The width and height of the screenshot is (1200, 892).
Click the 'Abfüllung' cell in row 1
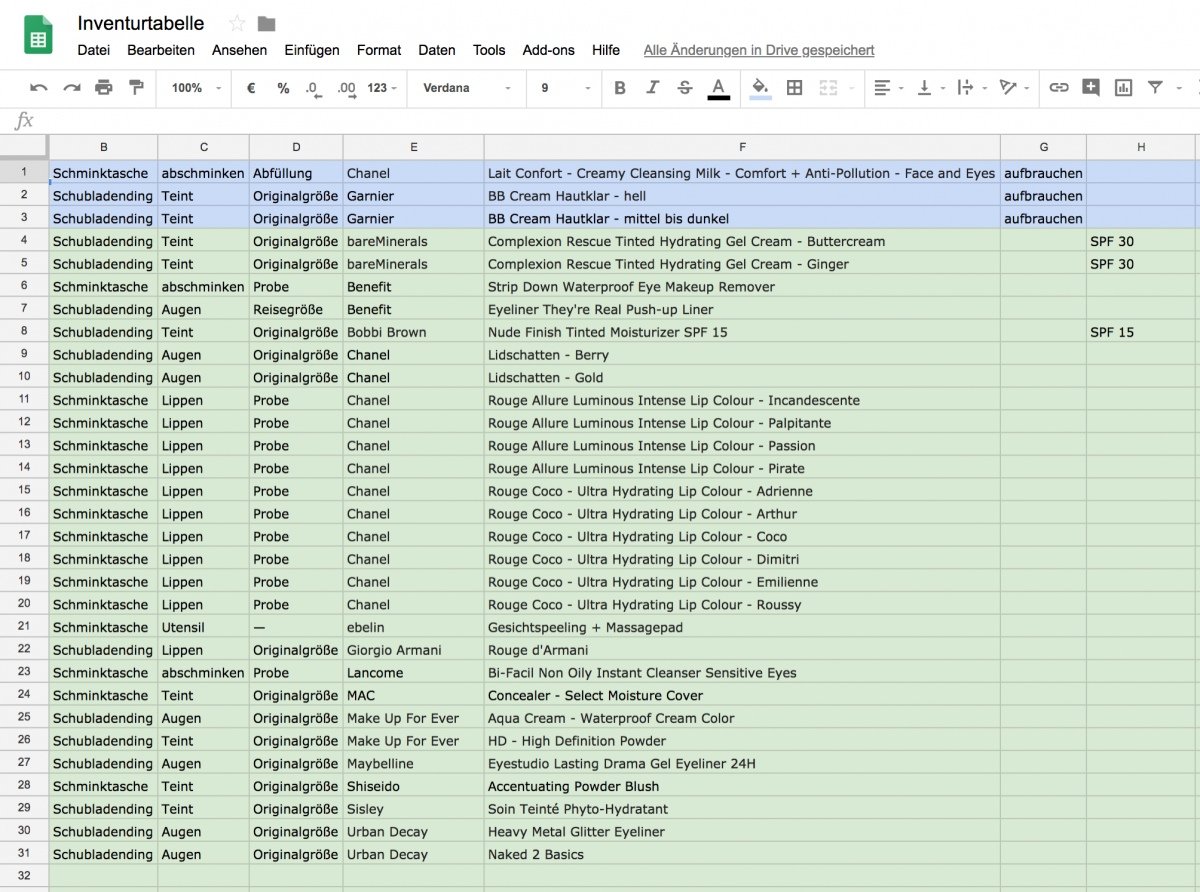click(x=296, y=173)
